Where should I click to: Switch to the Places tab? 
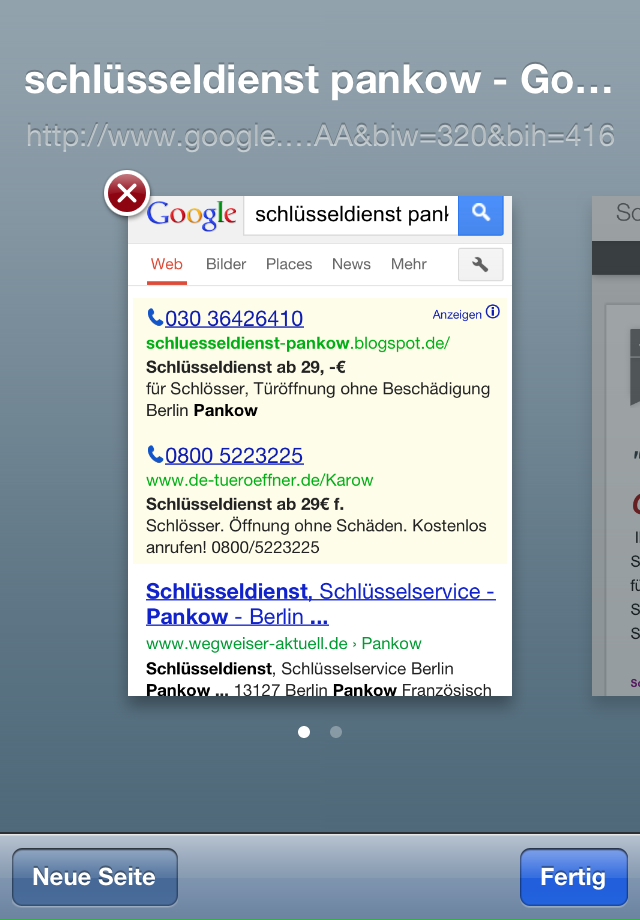click(289, 264)
